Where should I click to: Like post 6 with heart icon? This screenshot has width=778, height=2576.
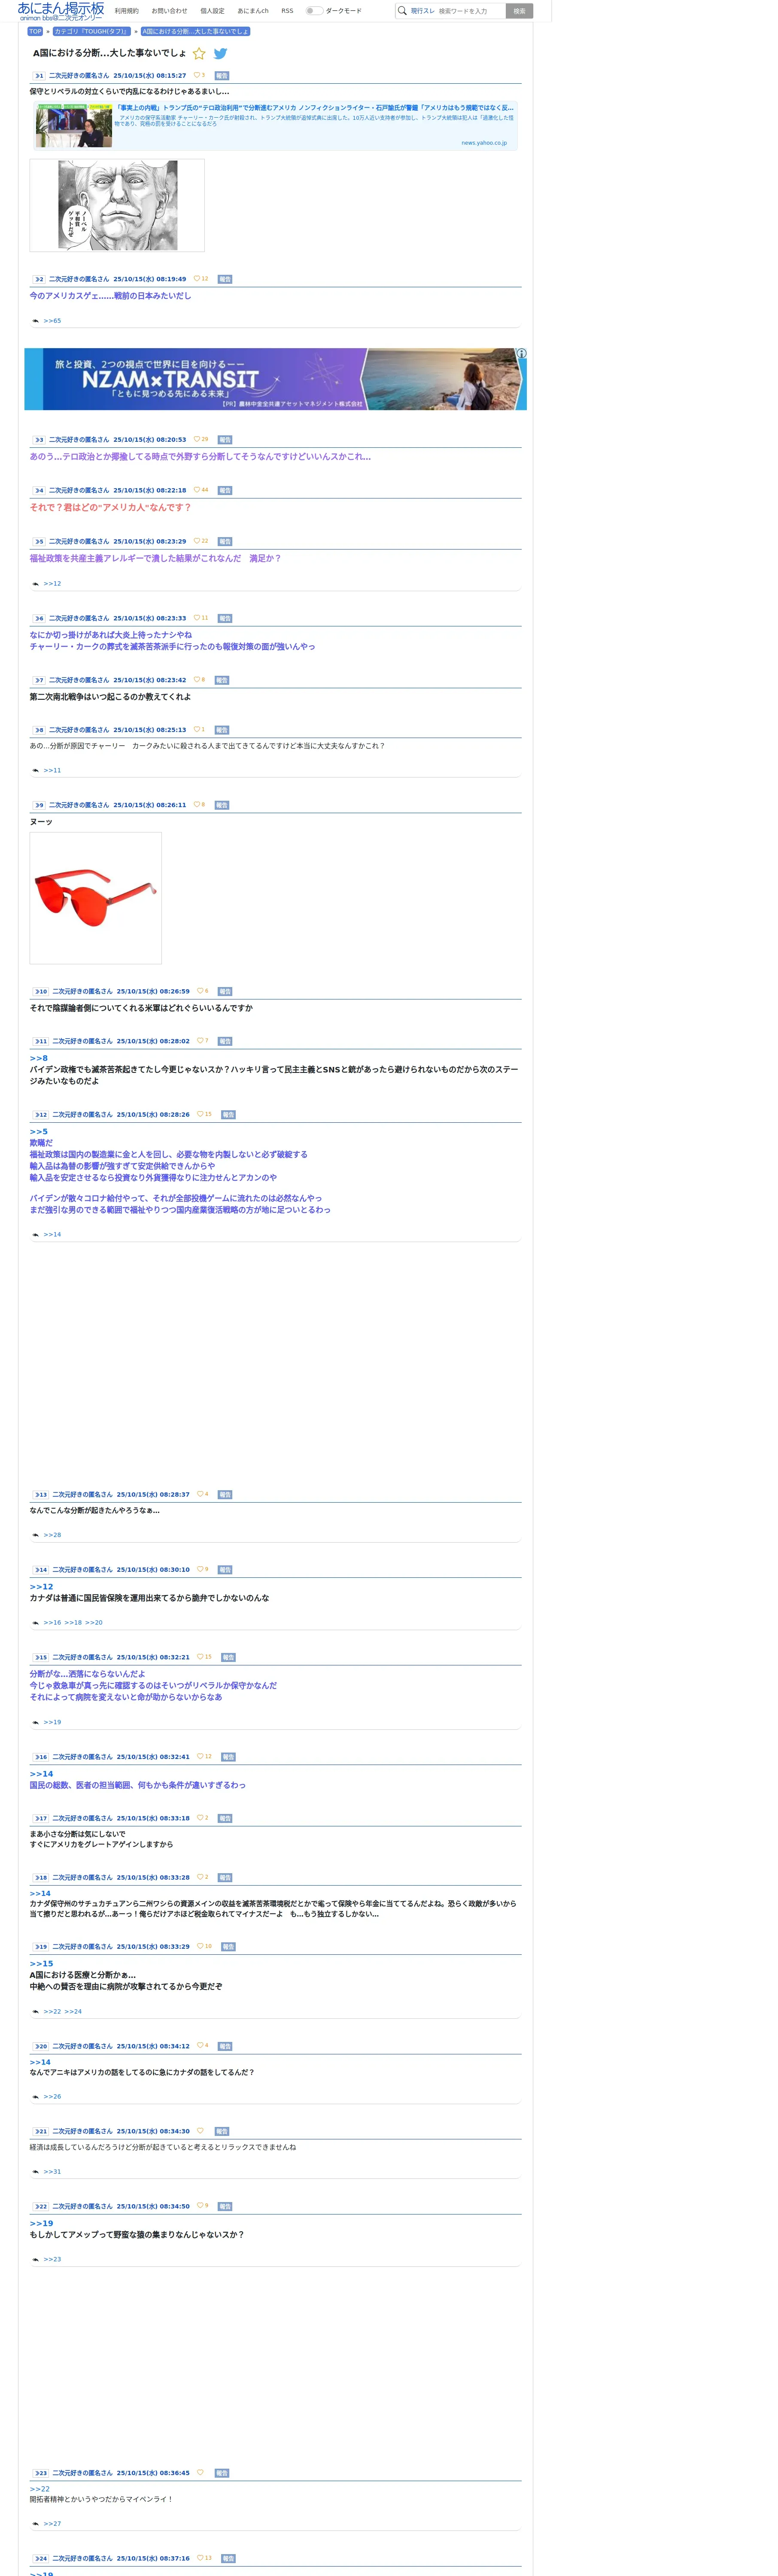pos(197,618)
